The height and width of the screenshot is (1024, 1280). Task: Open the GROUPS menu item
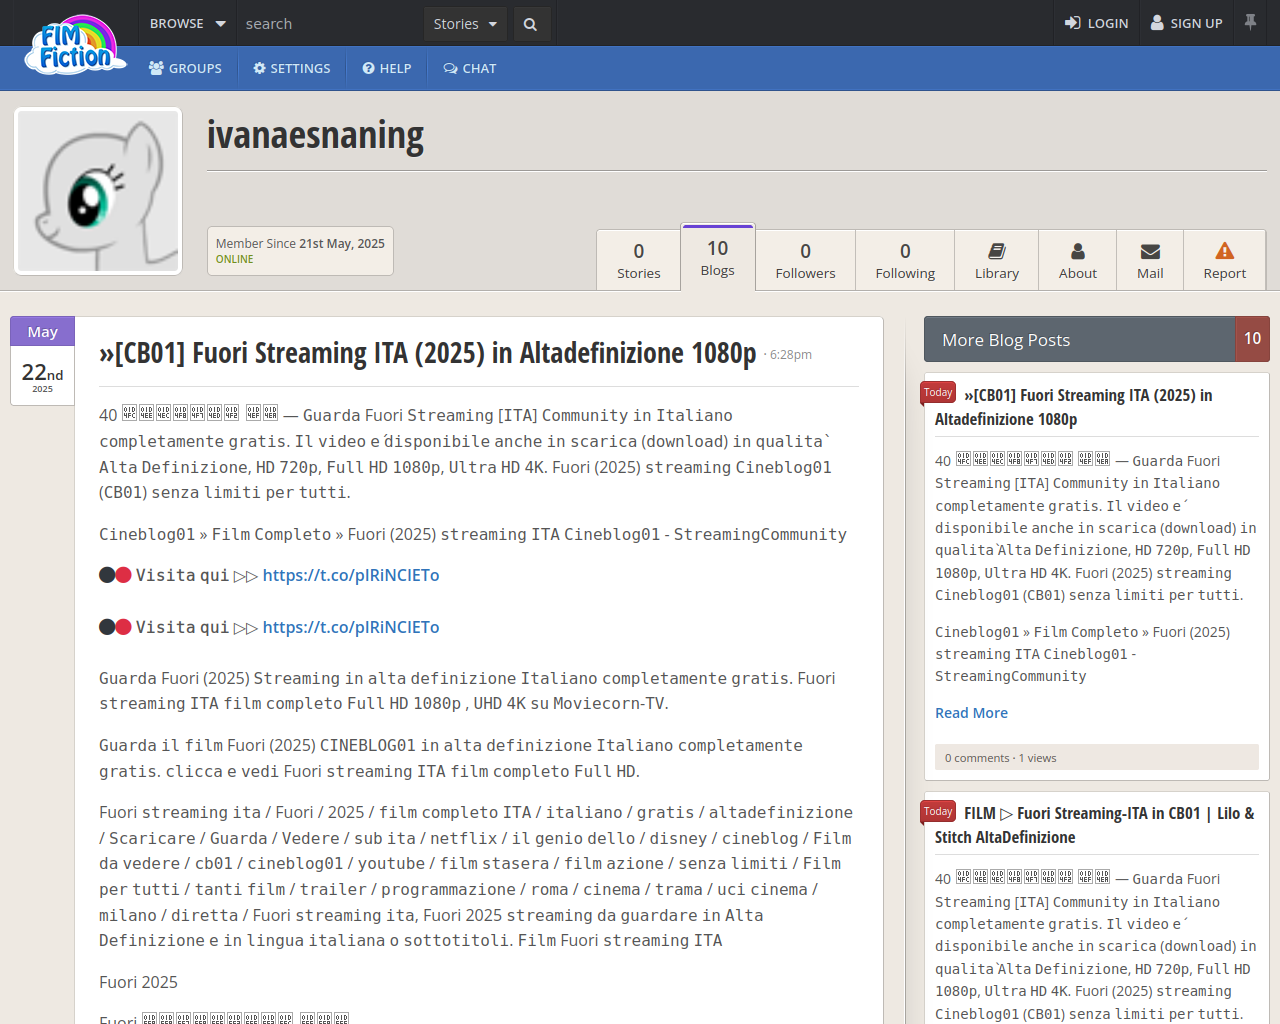185,68
